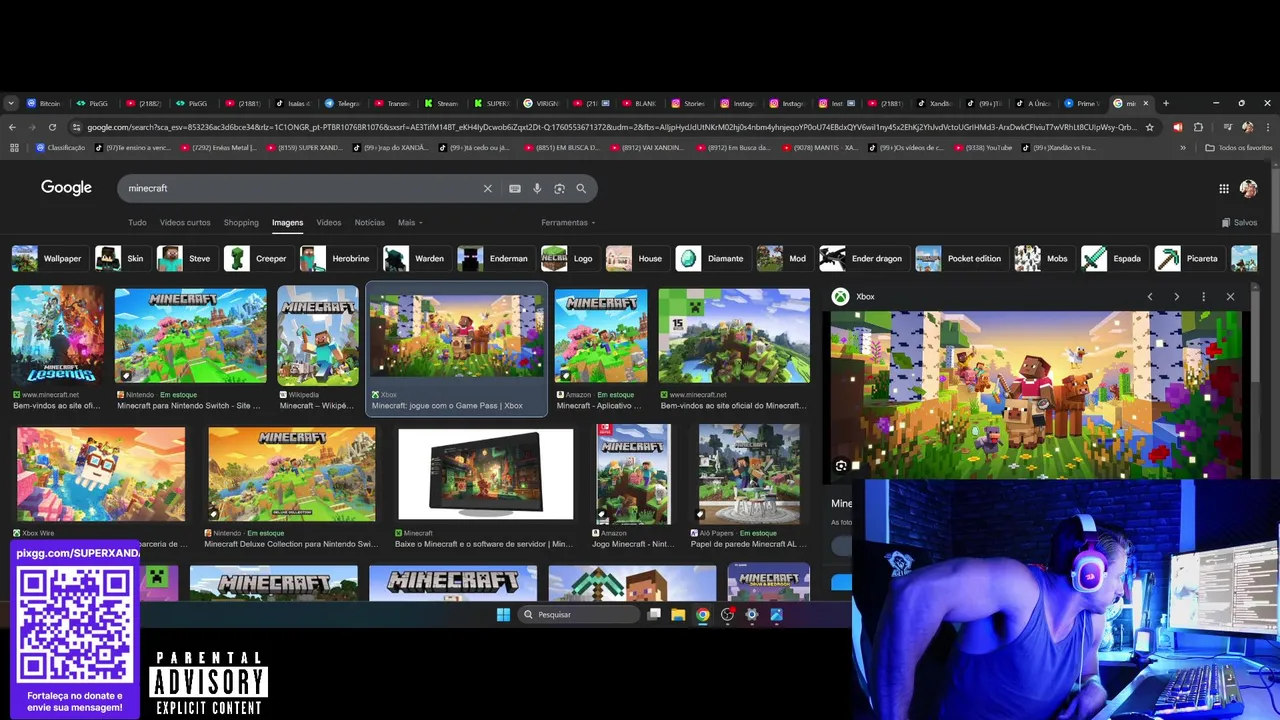Switch to the Vídeos curtos tab
The width and height of the screenshot is (1280, 720).
[x=185, y=223]
